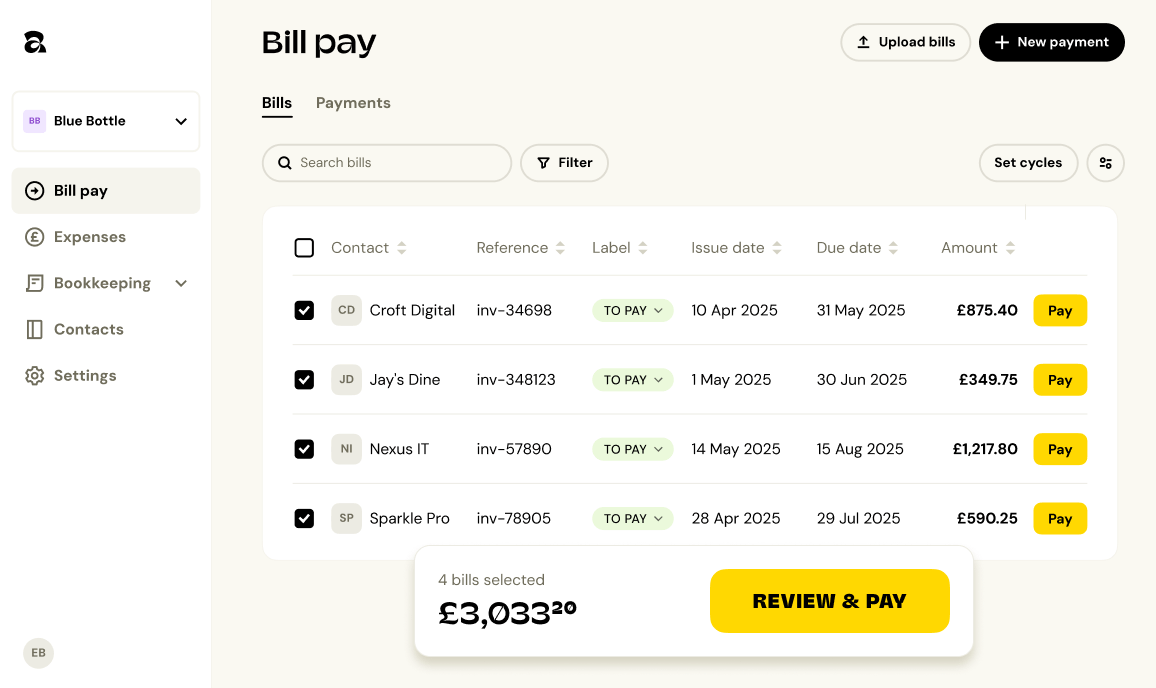
Task: Click the REVIEW & PAY button
Action: point(829,601)
